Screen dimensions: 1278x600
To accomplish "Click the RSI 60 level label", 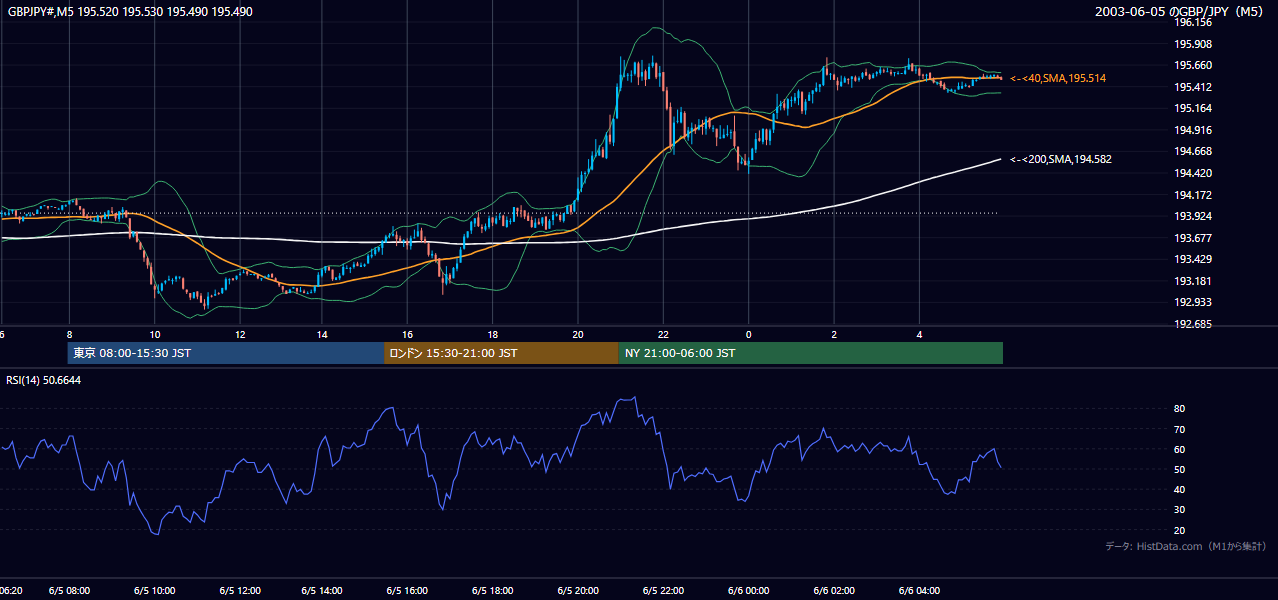I will pos(1179,449).
